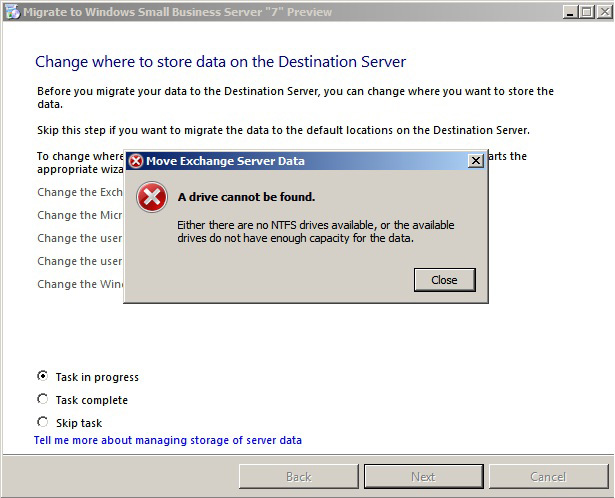Screen dimensions: 615x498
Task: Choose the Task complete radio button
Action: coord(42,399)
